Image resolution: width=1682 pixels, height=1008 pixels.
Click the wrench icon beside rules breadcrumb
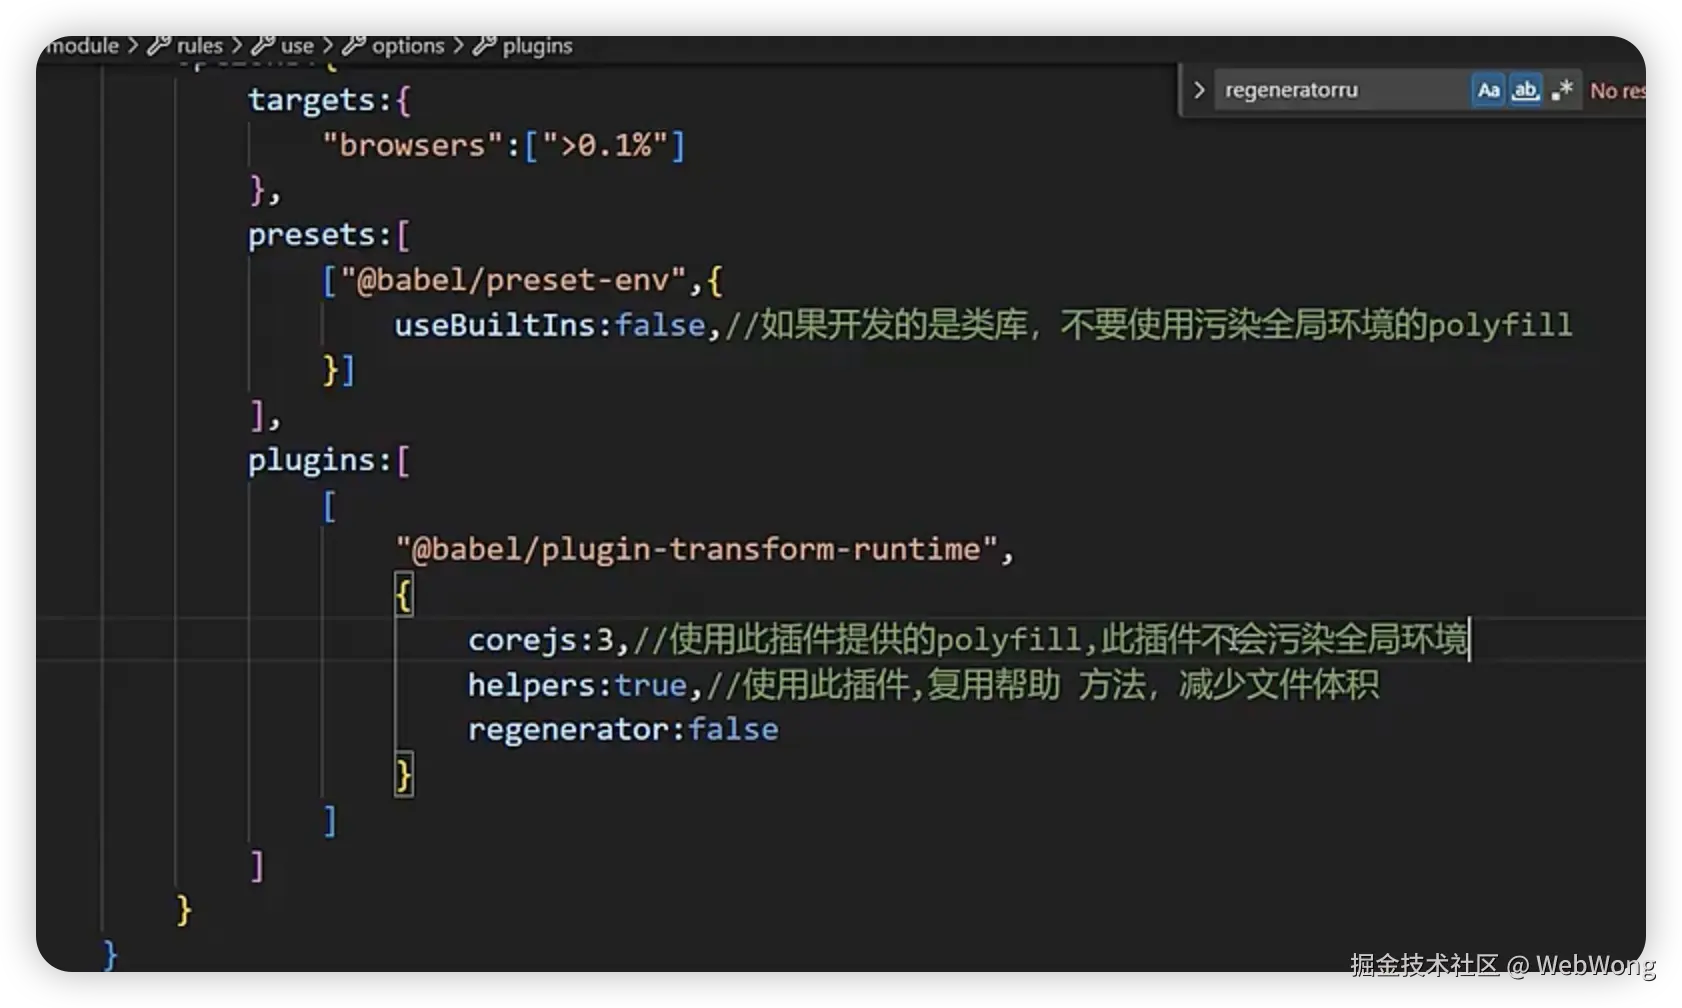tap(159, 46)
